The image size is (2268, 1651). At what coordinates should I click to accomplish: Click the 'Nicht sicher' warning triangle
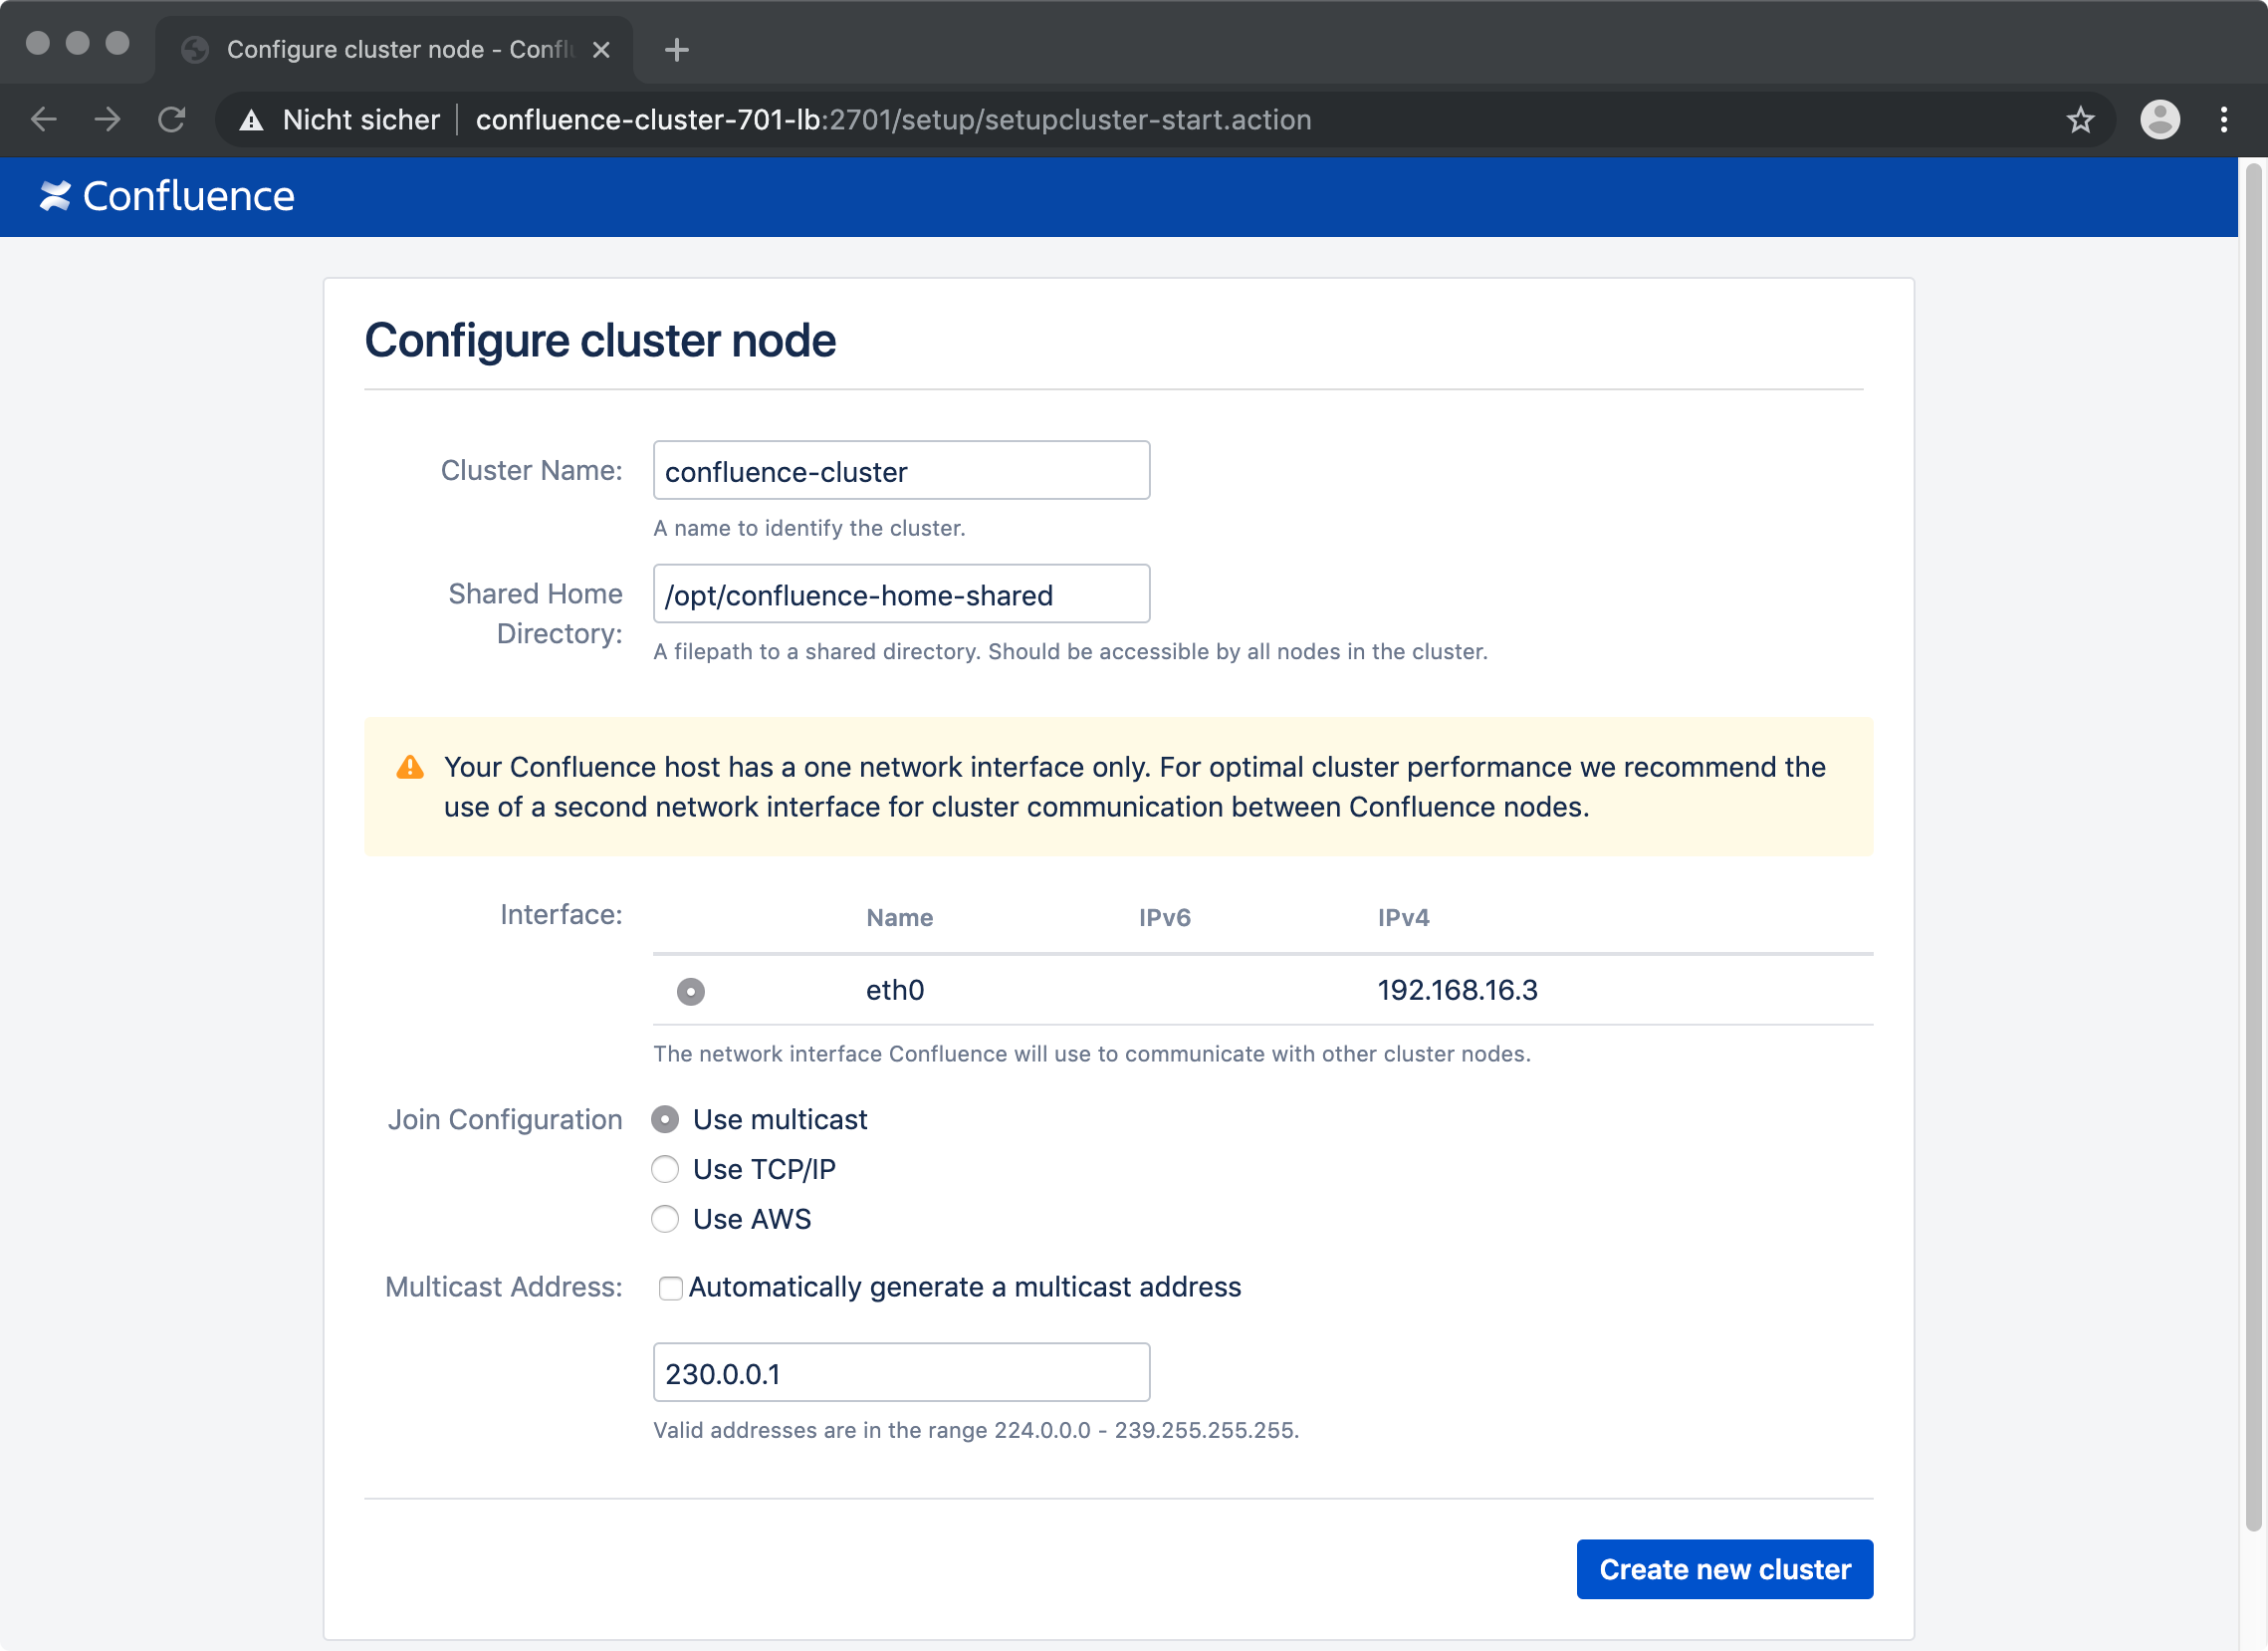tap(251, 121)
